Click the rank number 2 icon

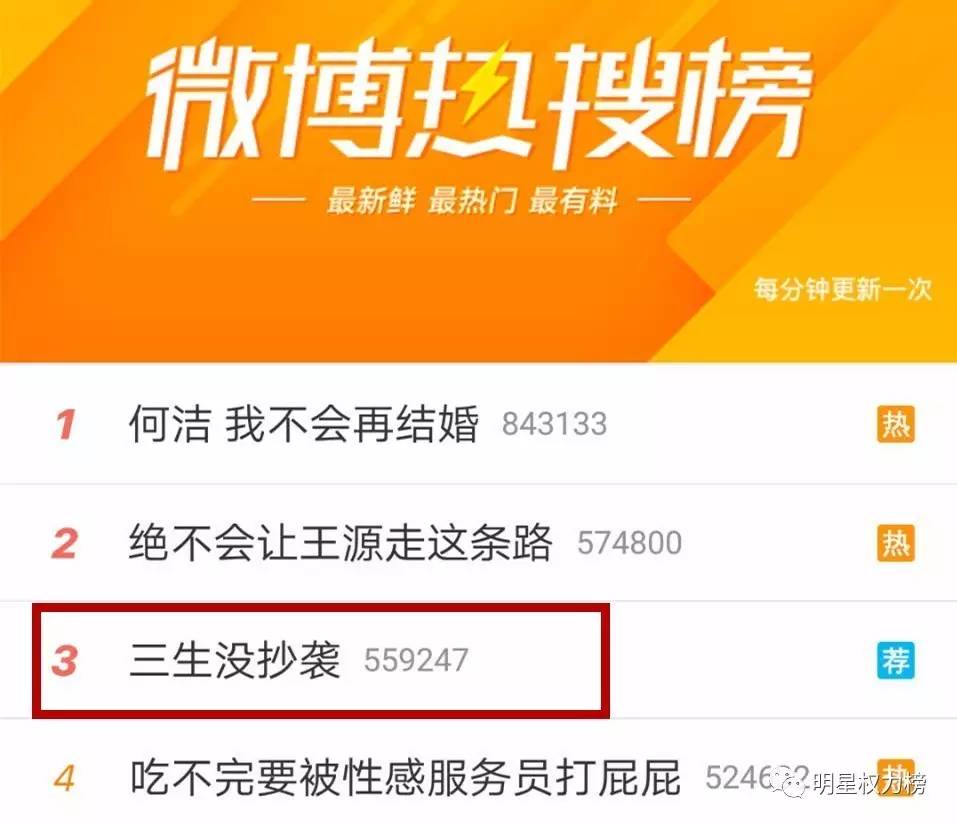(65, 543)
